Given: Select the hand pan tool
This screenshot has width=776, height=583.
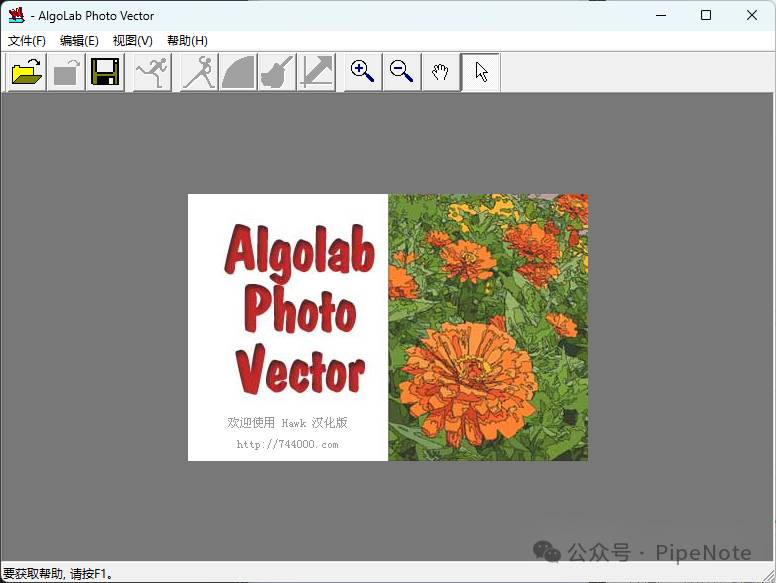Looking at the screenshot, I should [x=440, y=72].
